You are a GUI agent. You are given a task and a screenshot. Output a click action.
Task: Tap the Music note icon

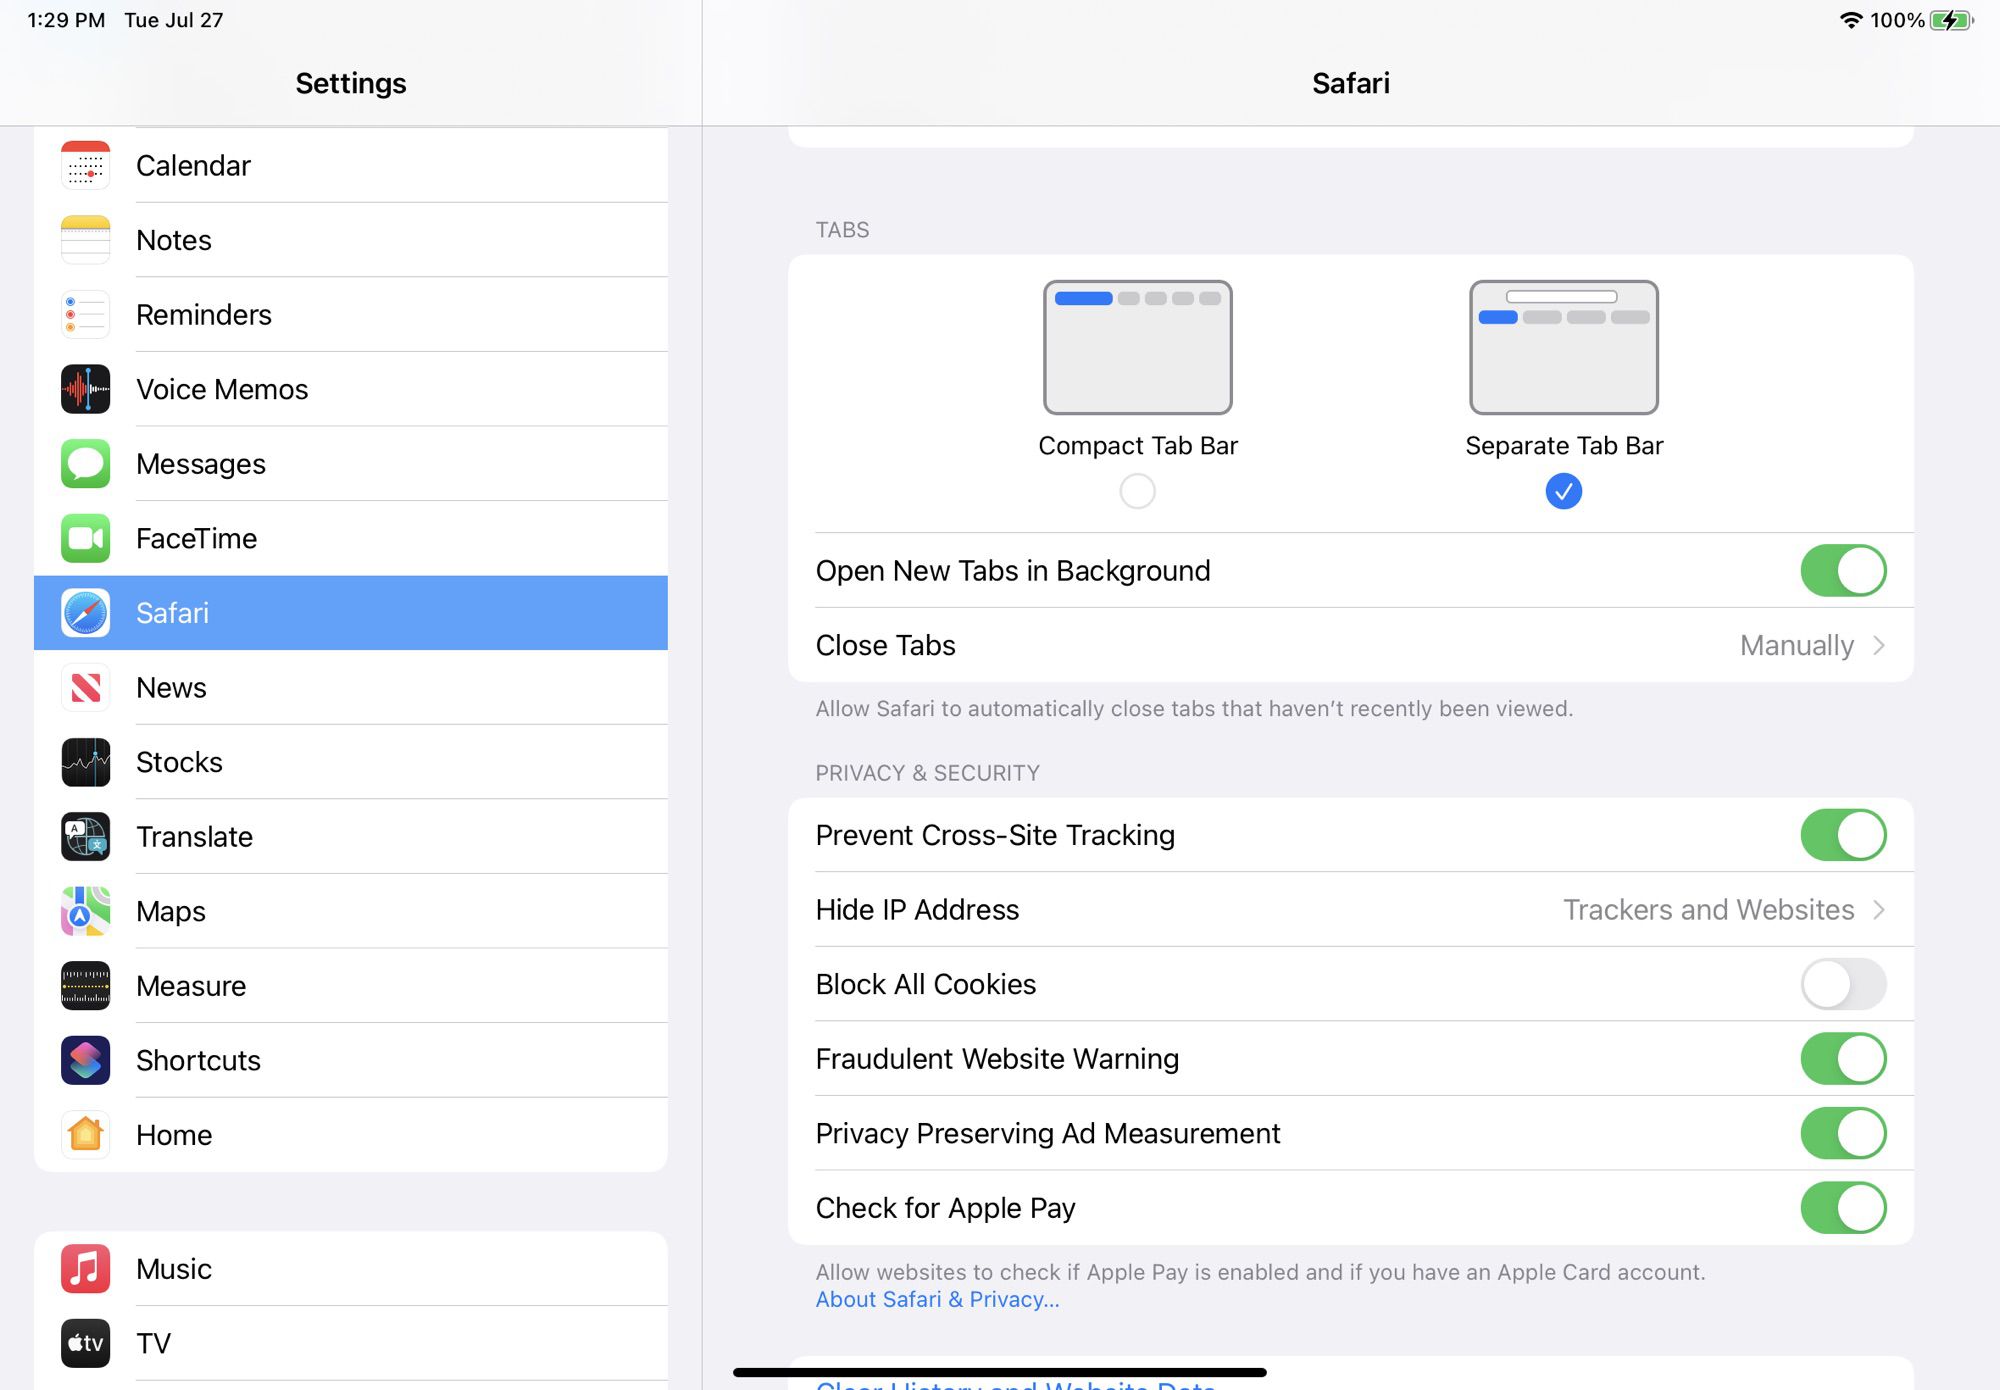click(x=85, y=1269)
